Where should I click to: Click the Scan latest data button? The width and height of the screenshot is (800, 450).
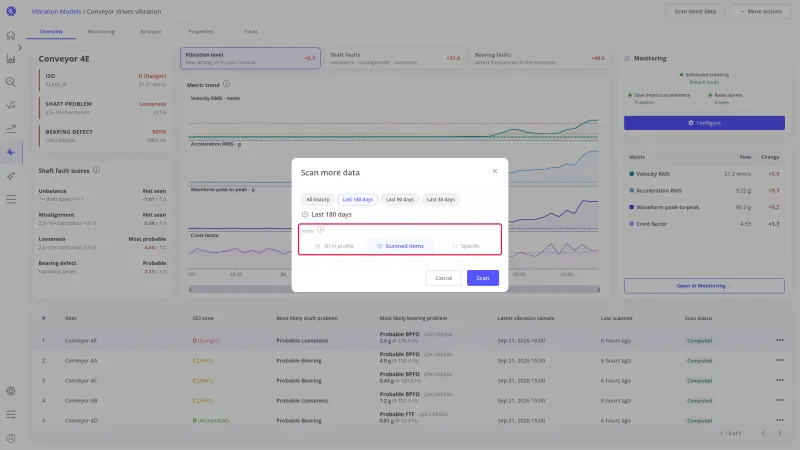(x=695, y=11)
